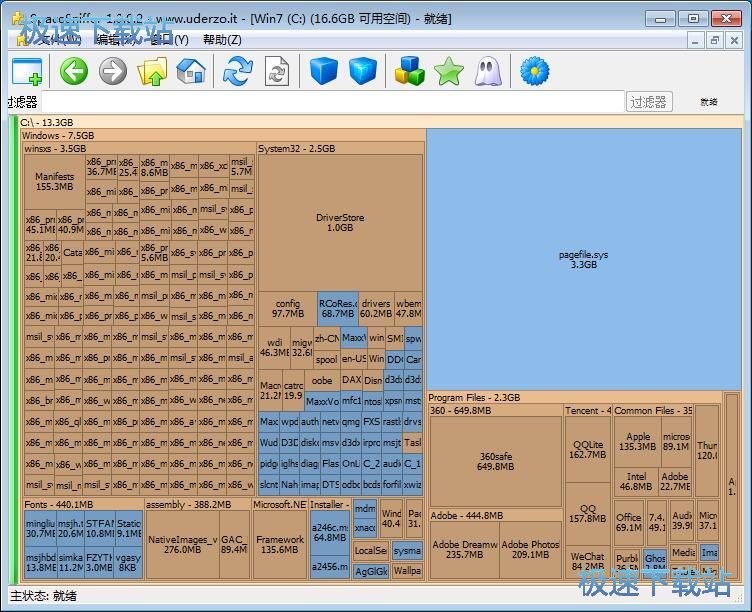Select the Framework 135.6MB block
752x612 pixels.
point(280,544)
